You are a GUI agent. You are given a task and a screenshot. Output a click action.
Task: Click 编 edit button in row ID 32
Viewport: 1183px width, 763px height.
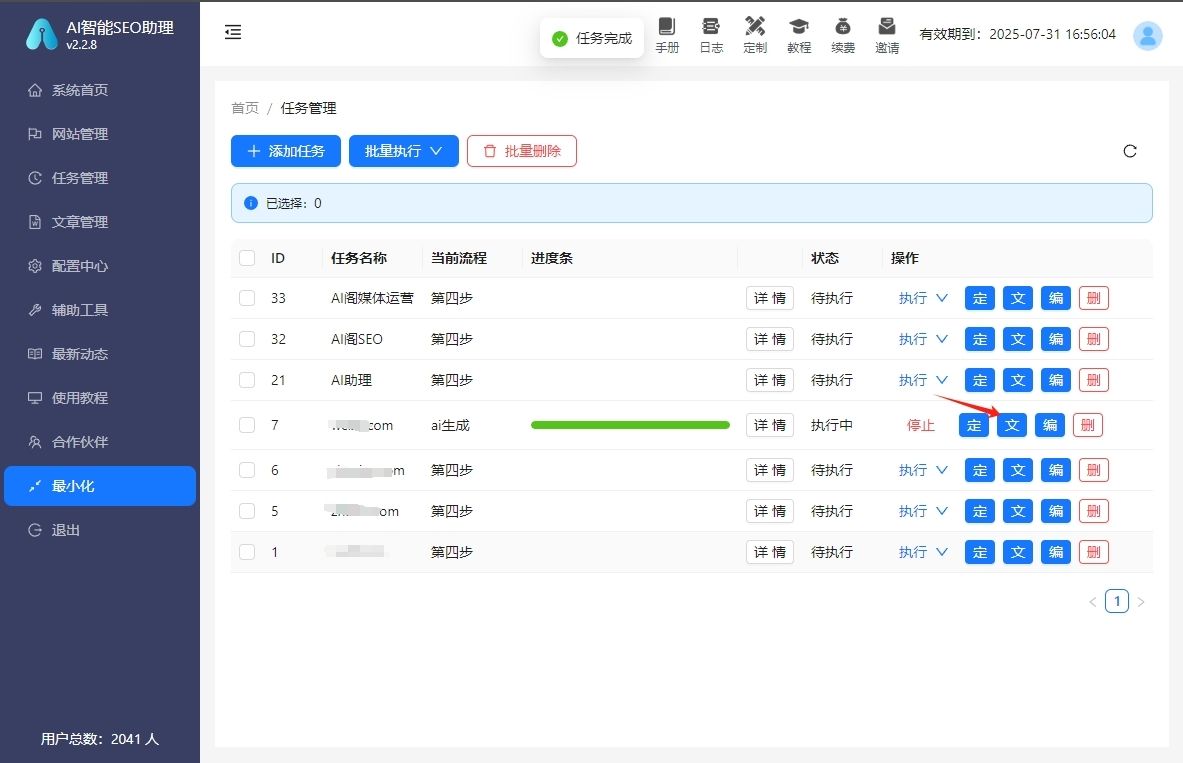pos(1055,339)
